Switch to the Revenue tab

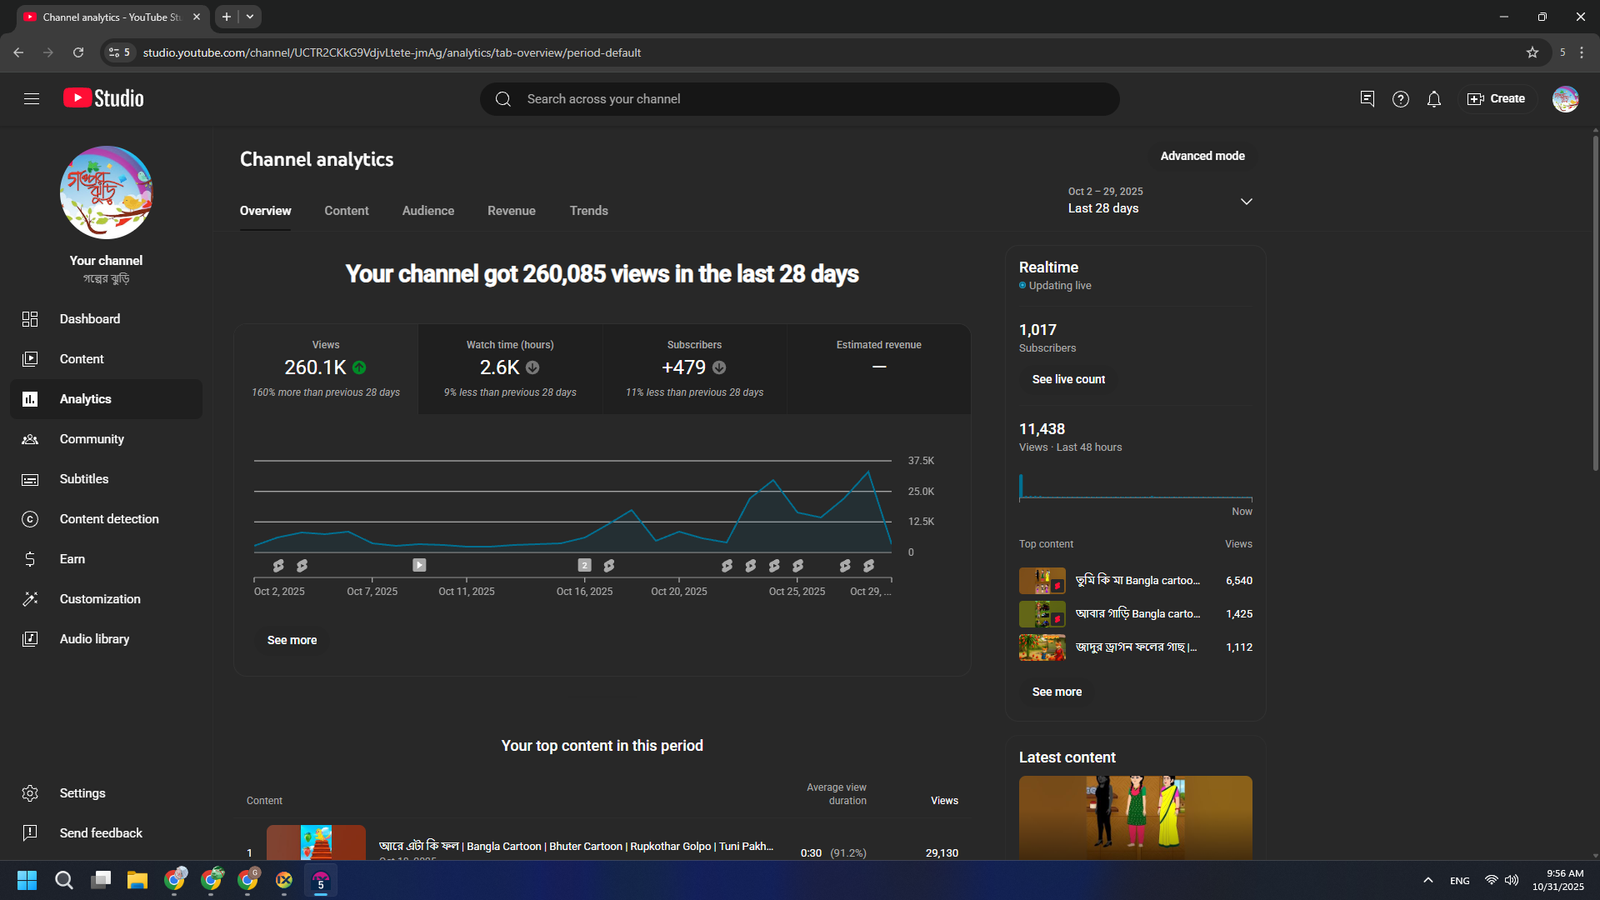pos(511,211)
